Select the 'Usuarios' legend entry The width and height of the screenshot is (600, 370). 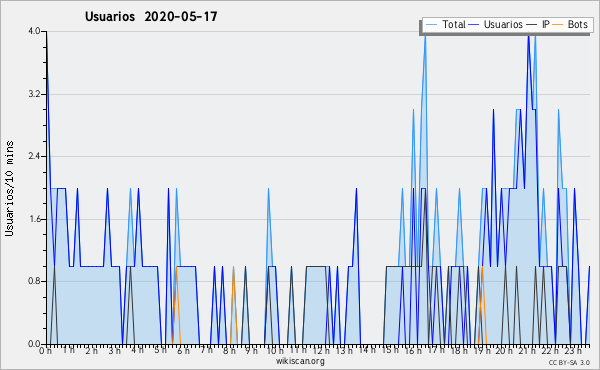pos(496,24)
